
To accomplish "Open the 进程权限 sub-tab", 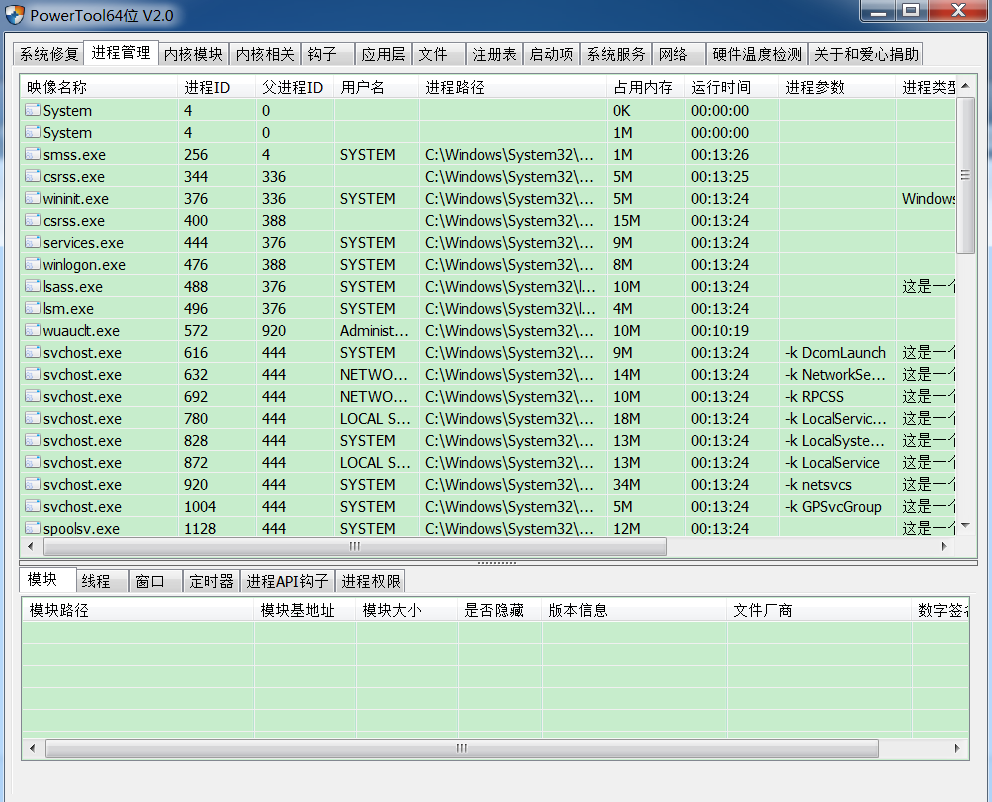I will click(x=371, y=581).
